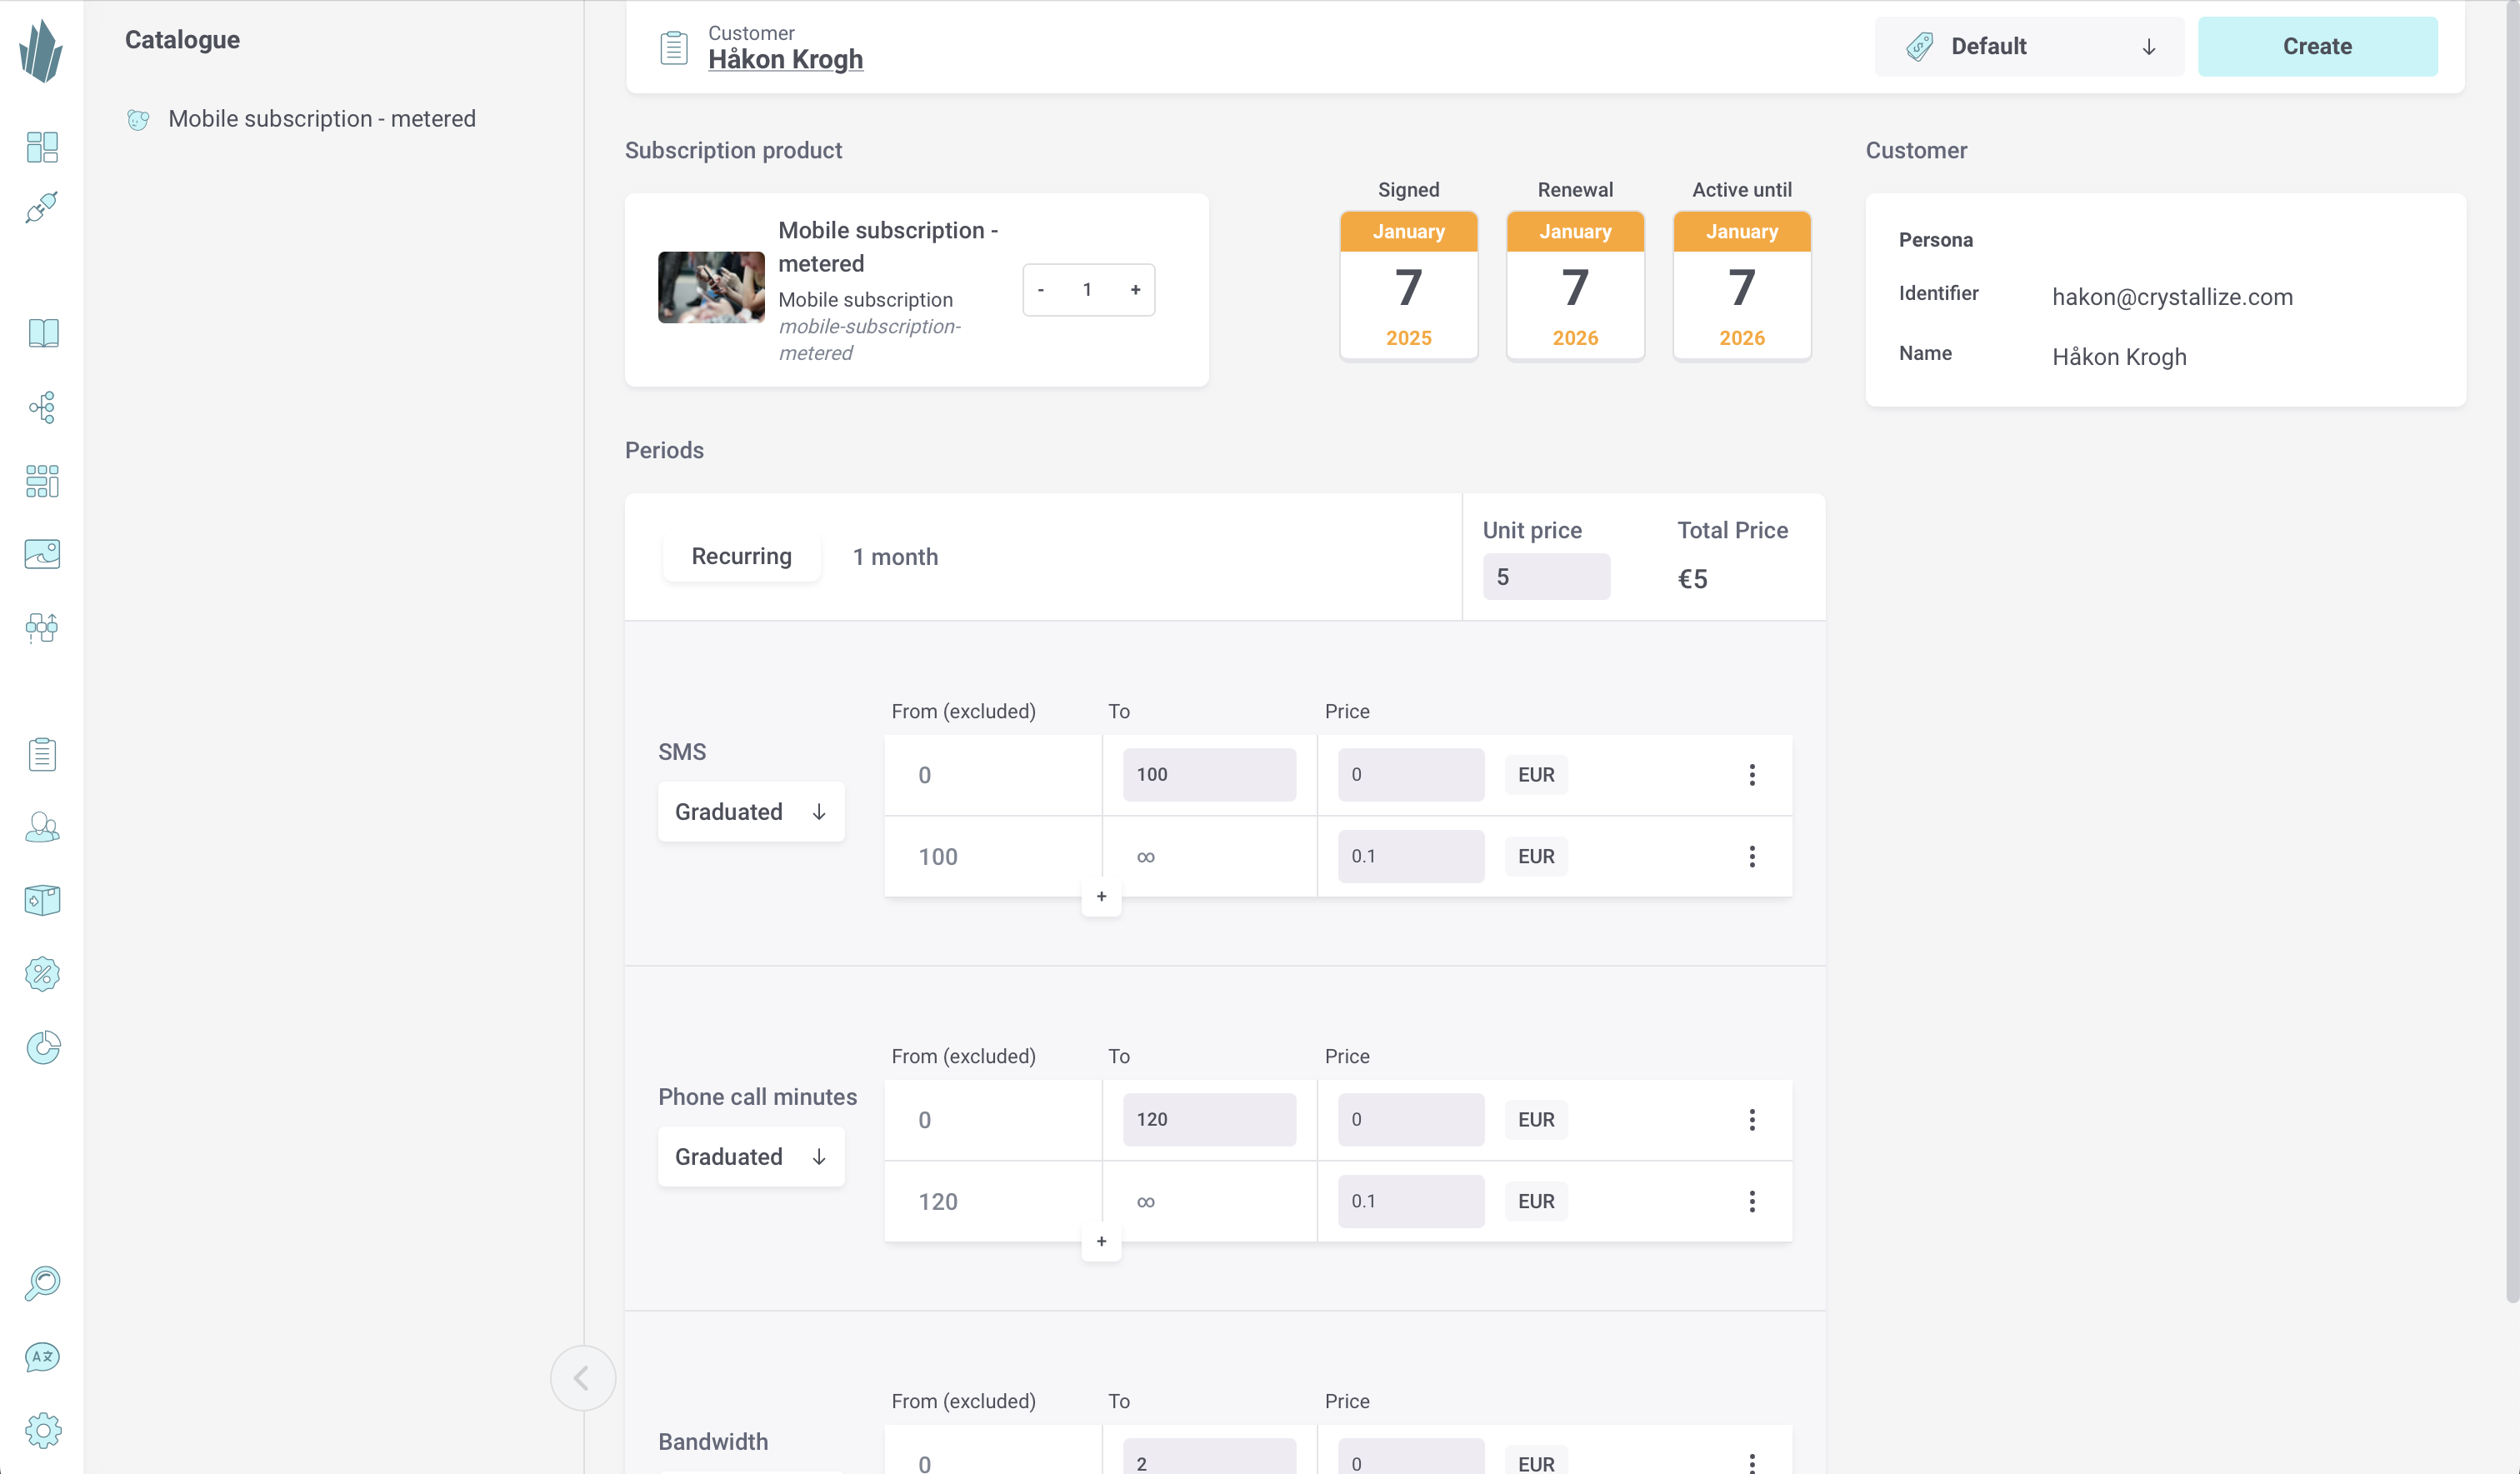The width and height of the screenshot is (2520, 1474).
Task: Click the hakon@crystallize.com identifier
Action: pyautogui.click(x=2172, y=297)
